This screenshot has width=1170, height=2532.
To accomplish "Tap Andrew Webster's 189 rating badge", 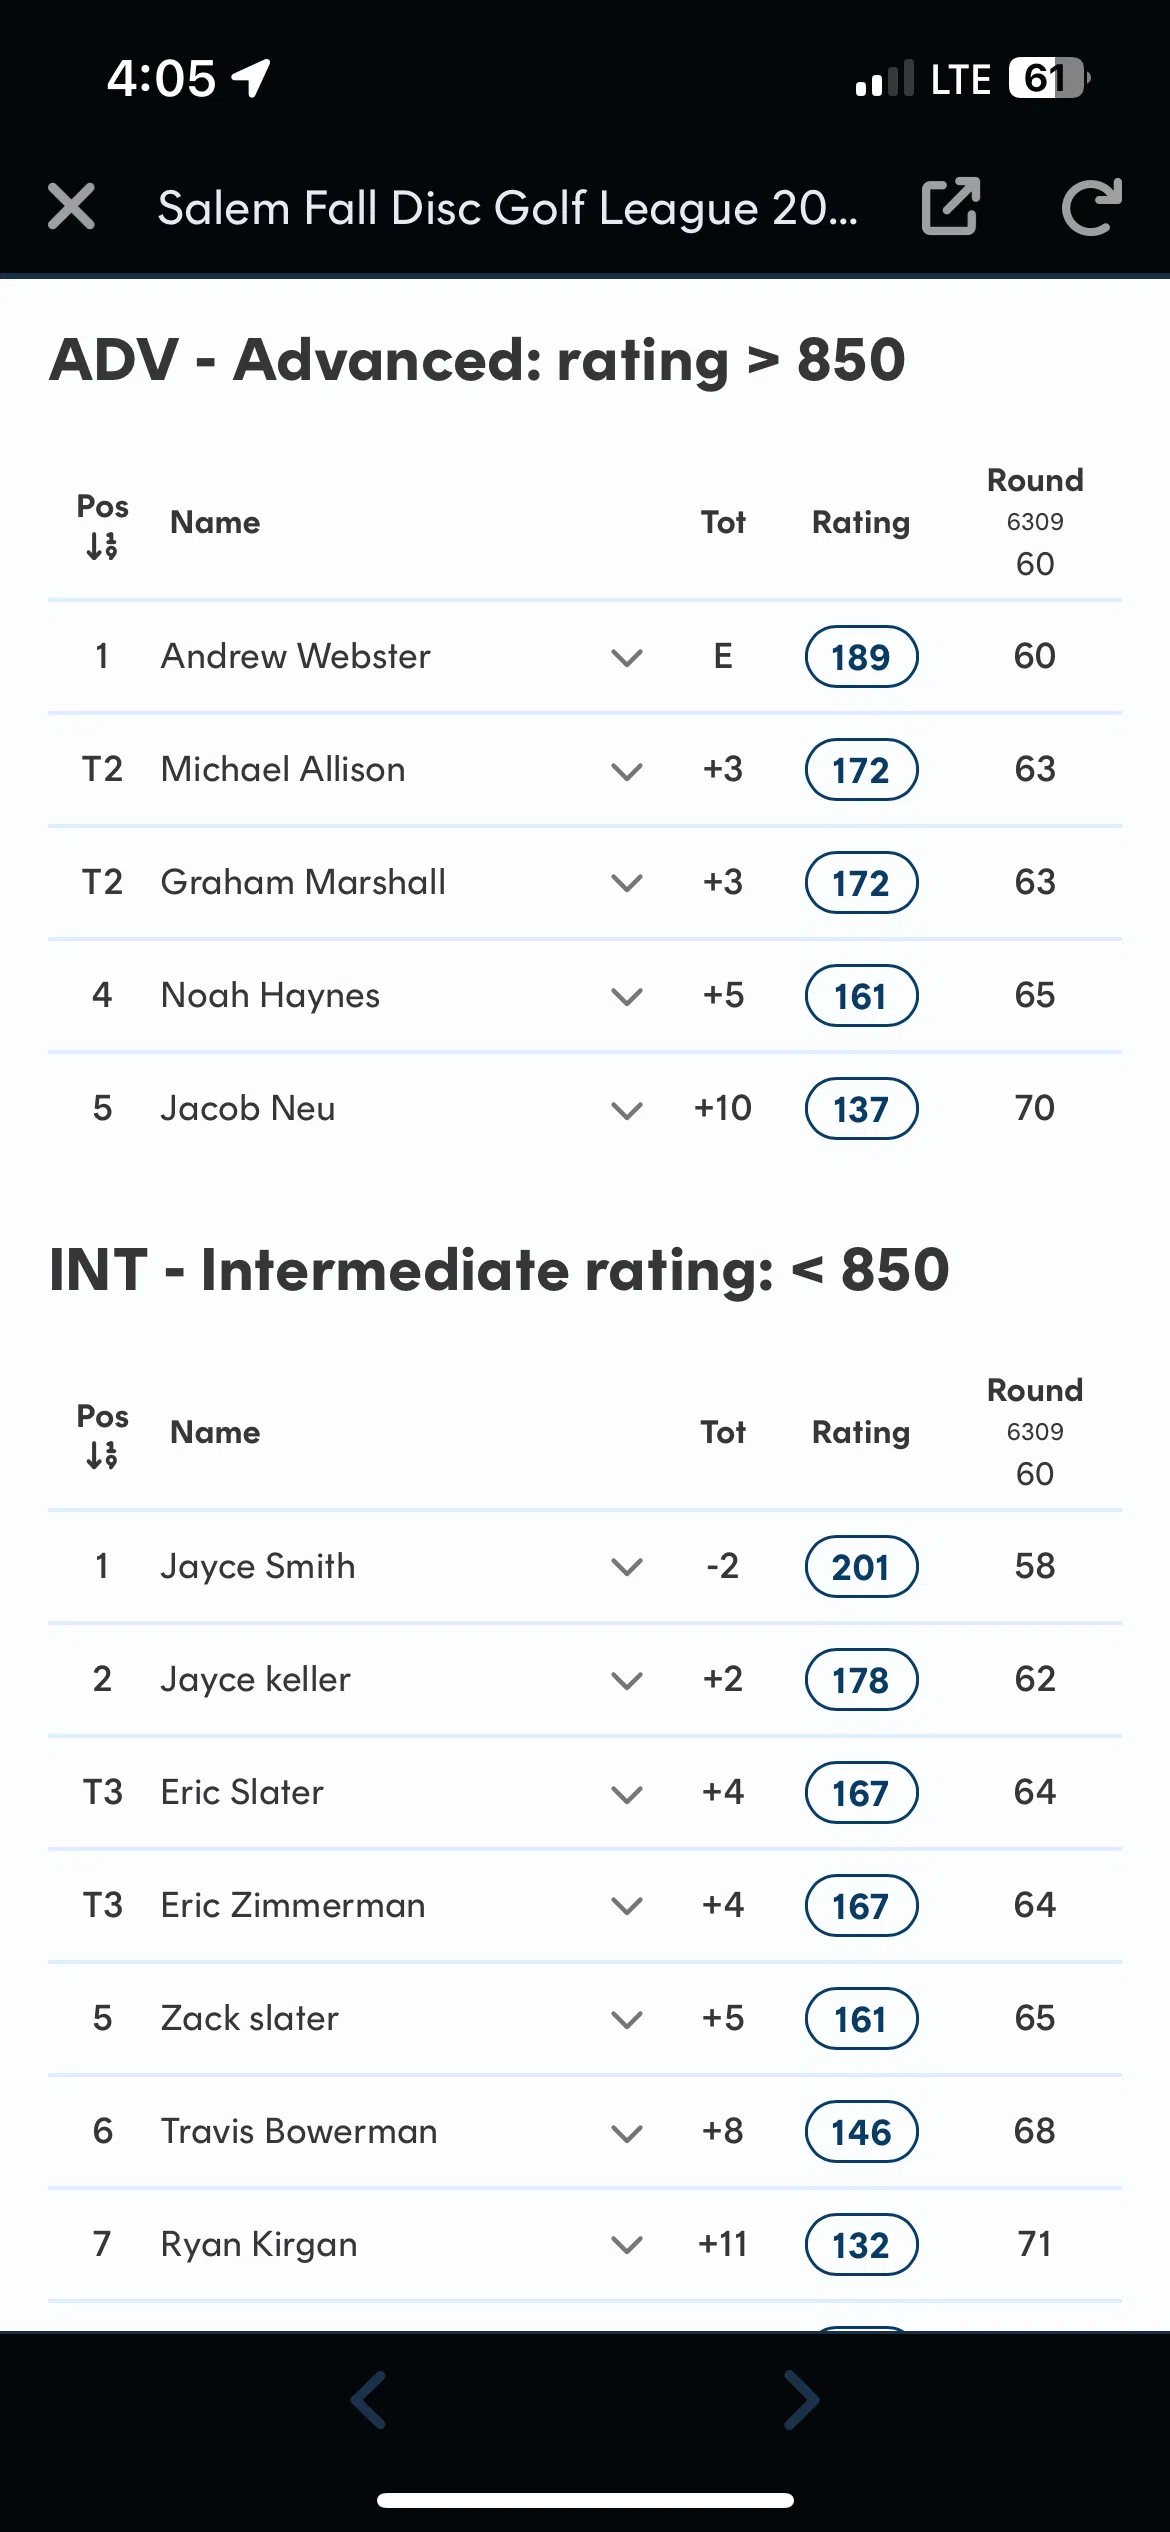I will tap(861, 657).
